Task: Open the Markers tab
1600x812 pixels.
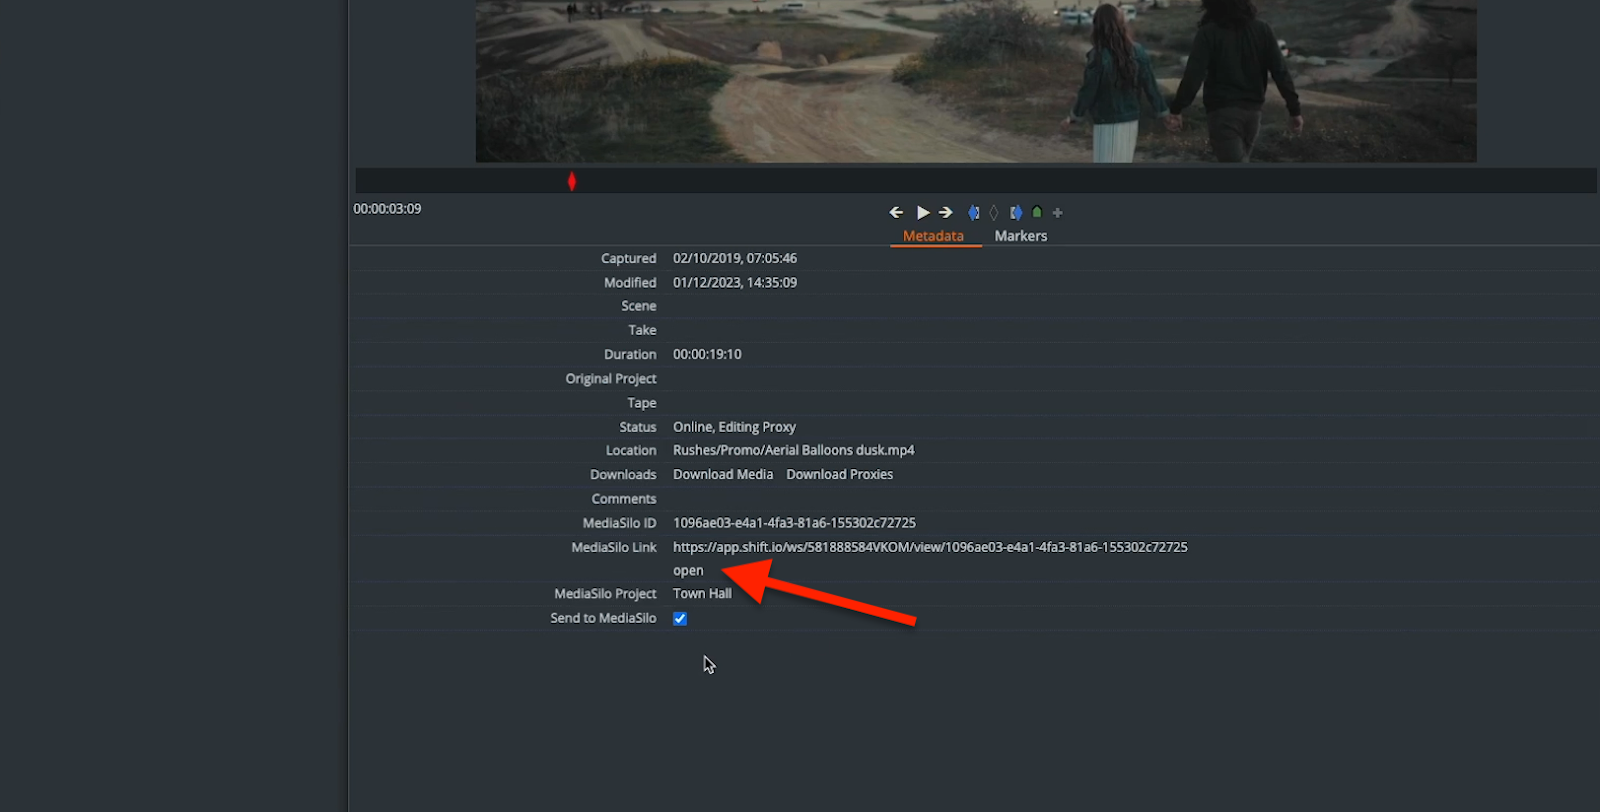Action: 1021,236
